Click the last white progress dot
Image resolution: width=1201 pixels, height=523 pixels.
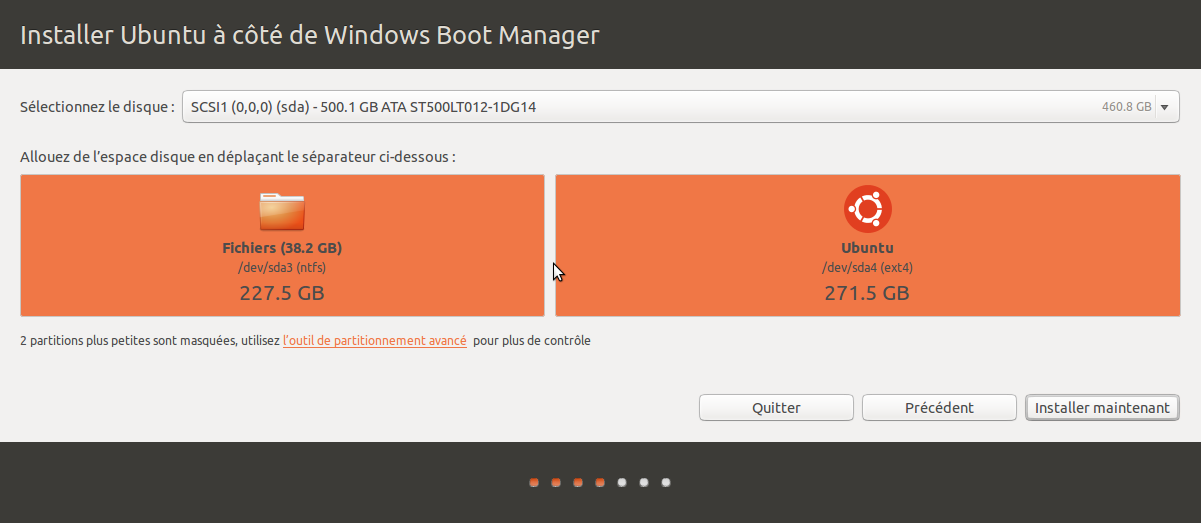pos(666,483)
